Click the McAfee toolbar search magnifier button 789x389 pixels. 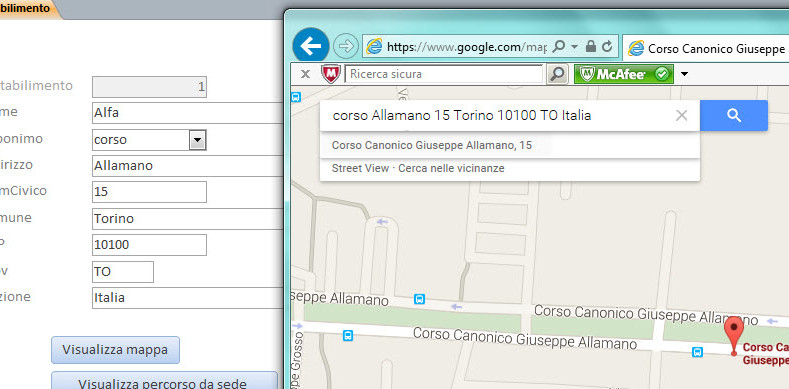pyautogui.click(x=557, y=74)
